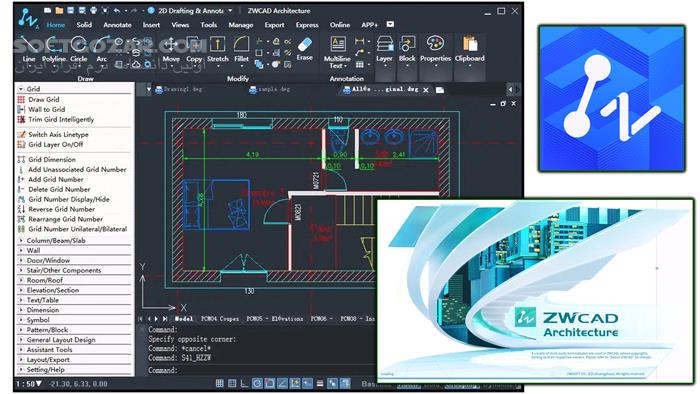The image size is (700, 394).
Task: Toggle Lineweight display in status bar
Action: pos(320,383)
